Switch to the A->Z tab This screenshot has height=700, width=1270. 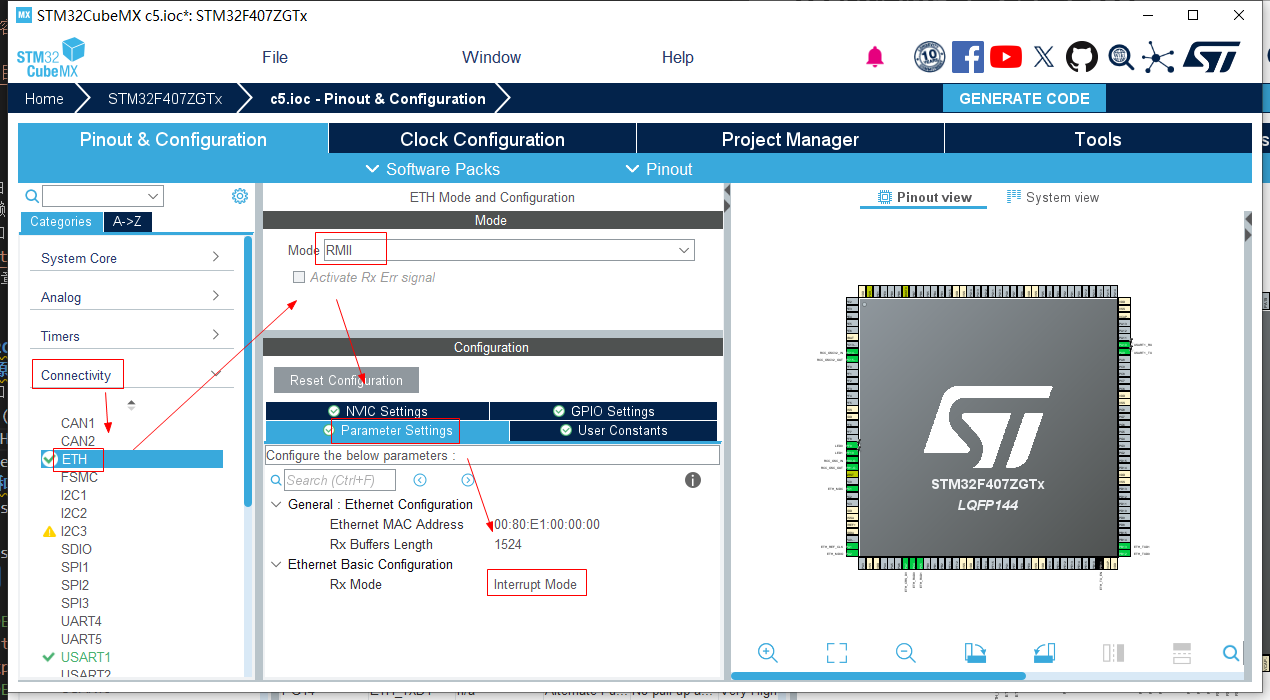click(x=128, y=222)
